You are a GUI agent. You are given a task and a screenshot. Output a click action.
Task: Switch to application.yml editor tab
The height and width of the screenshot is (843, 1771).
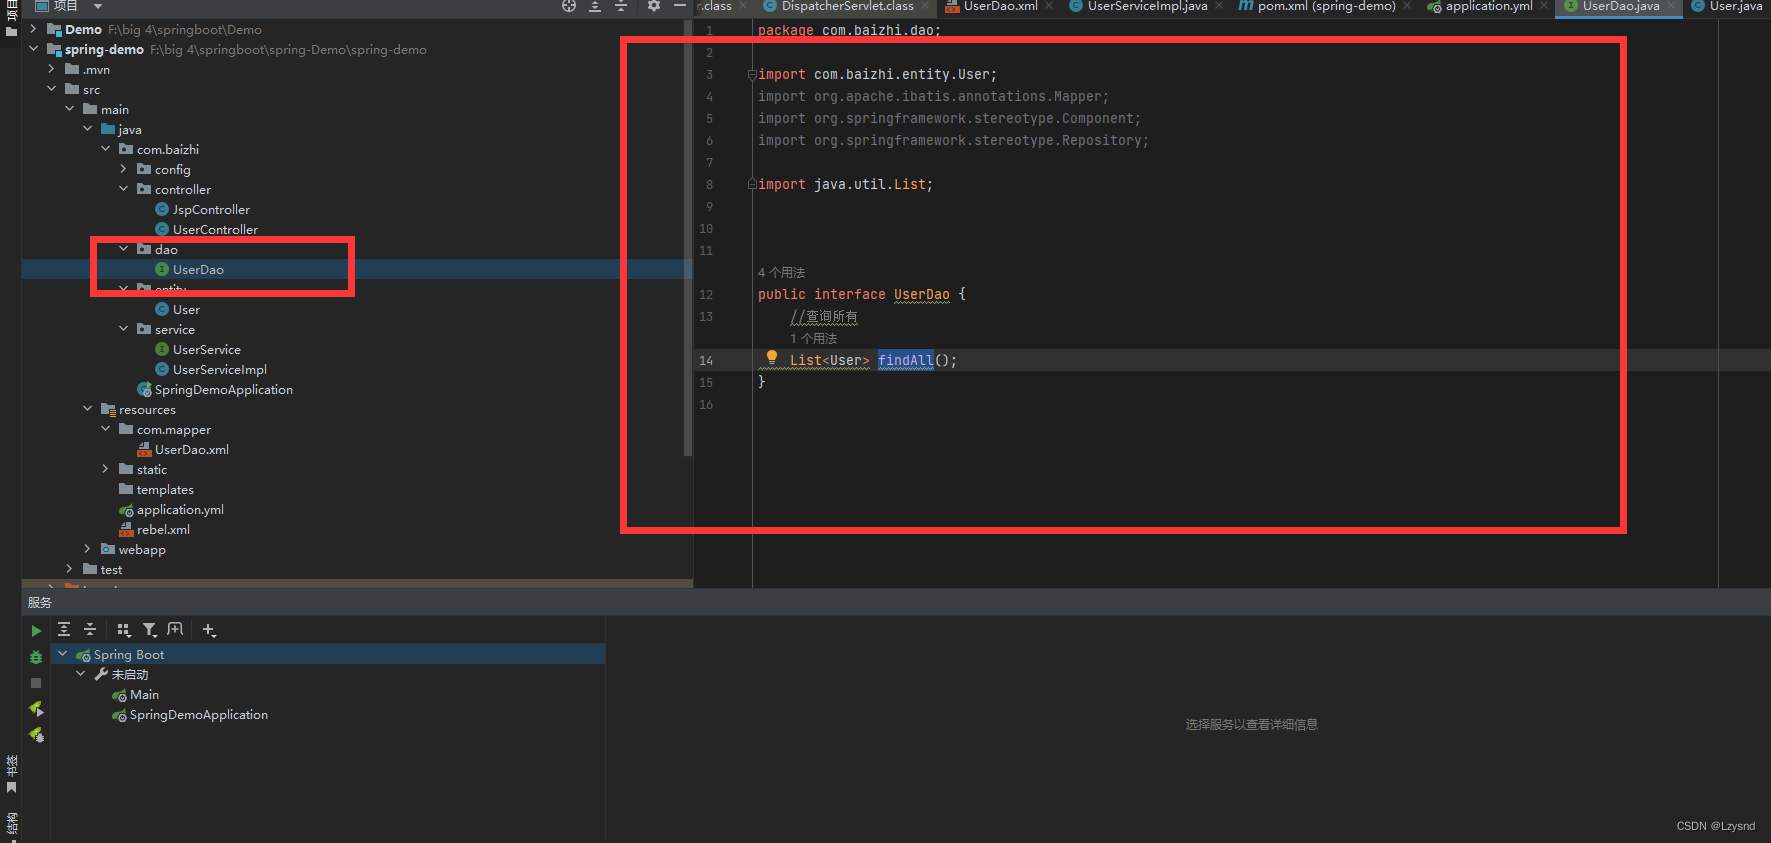(x=1488, y=6)
